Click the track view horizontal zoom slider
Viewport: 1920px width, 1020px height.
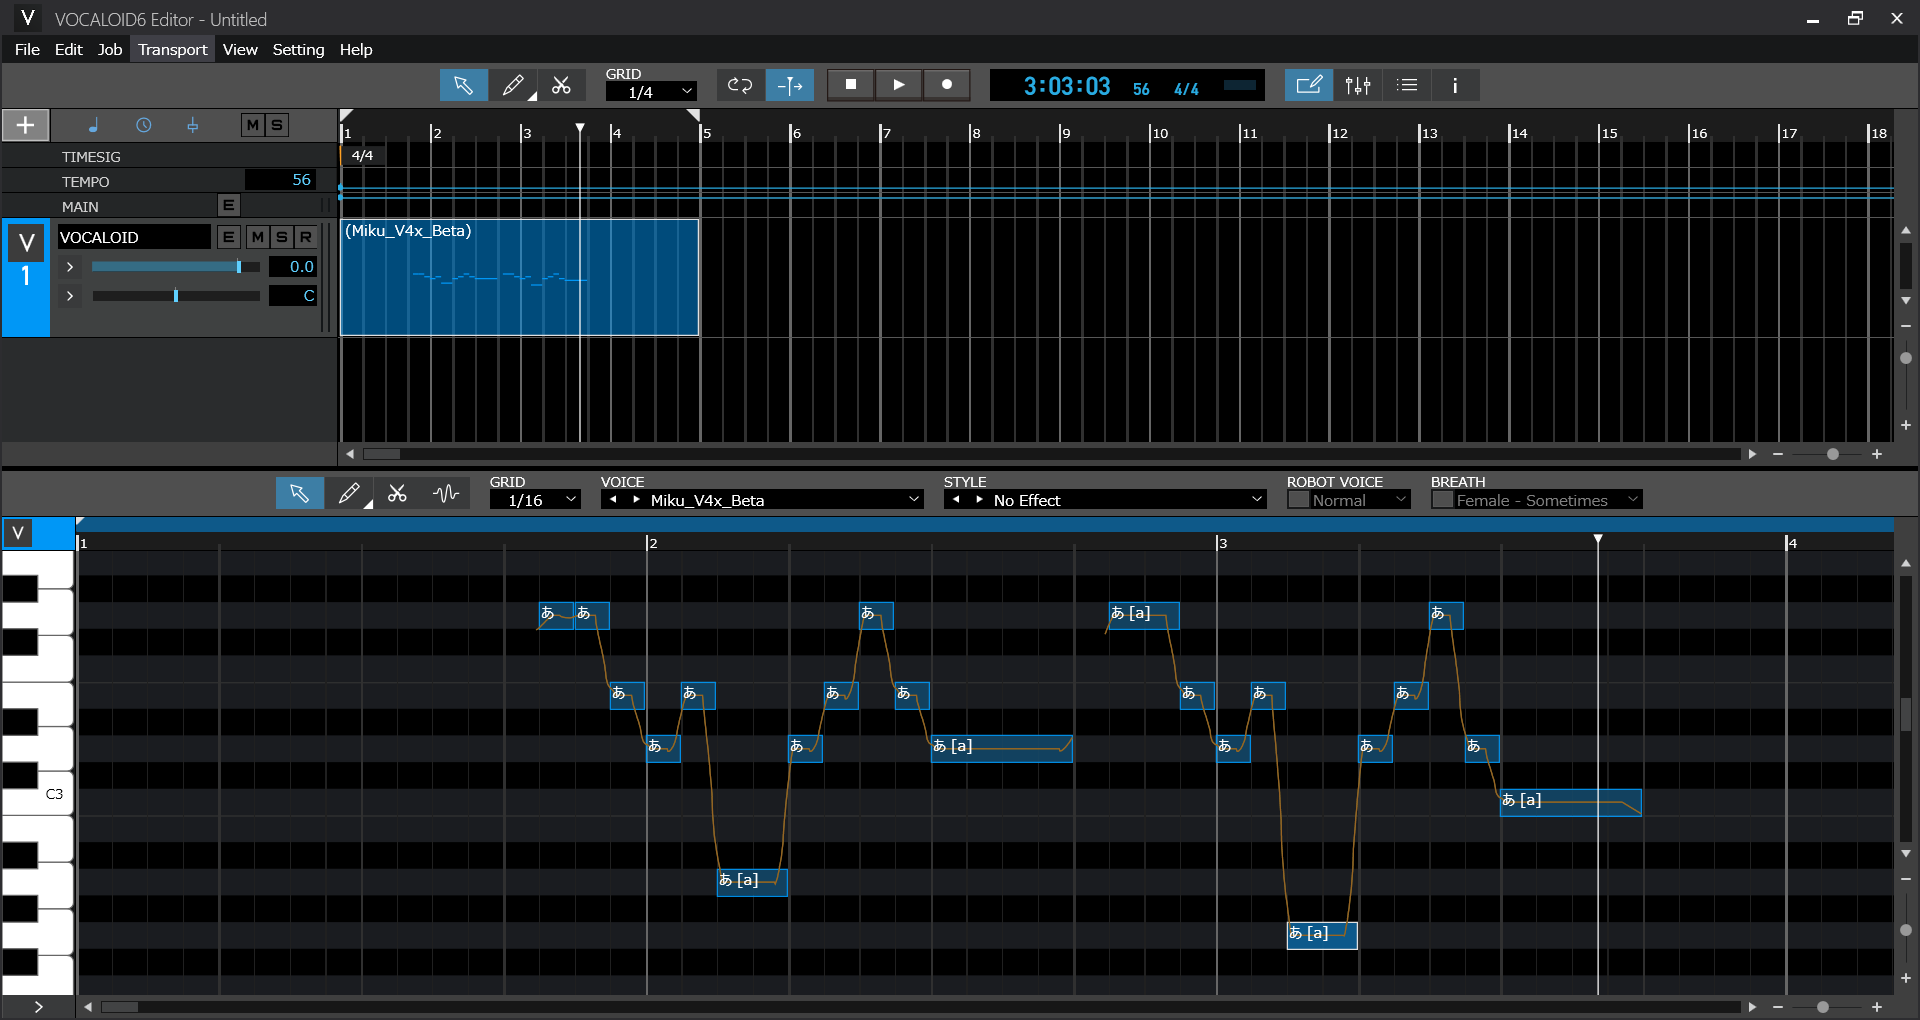(1832, 454)
